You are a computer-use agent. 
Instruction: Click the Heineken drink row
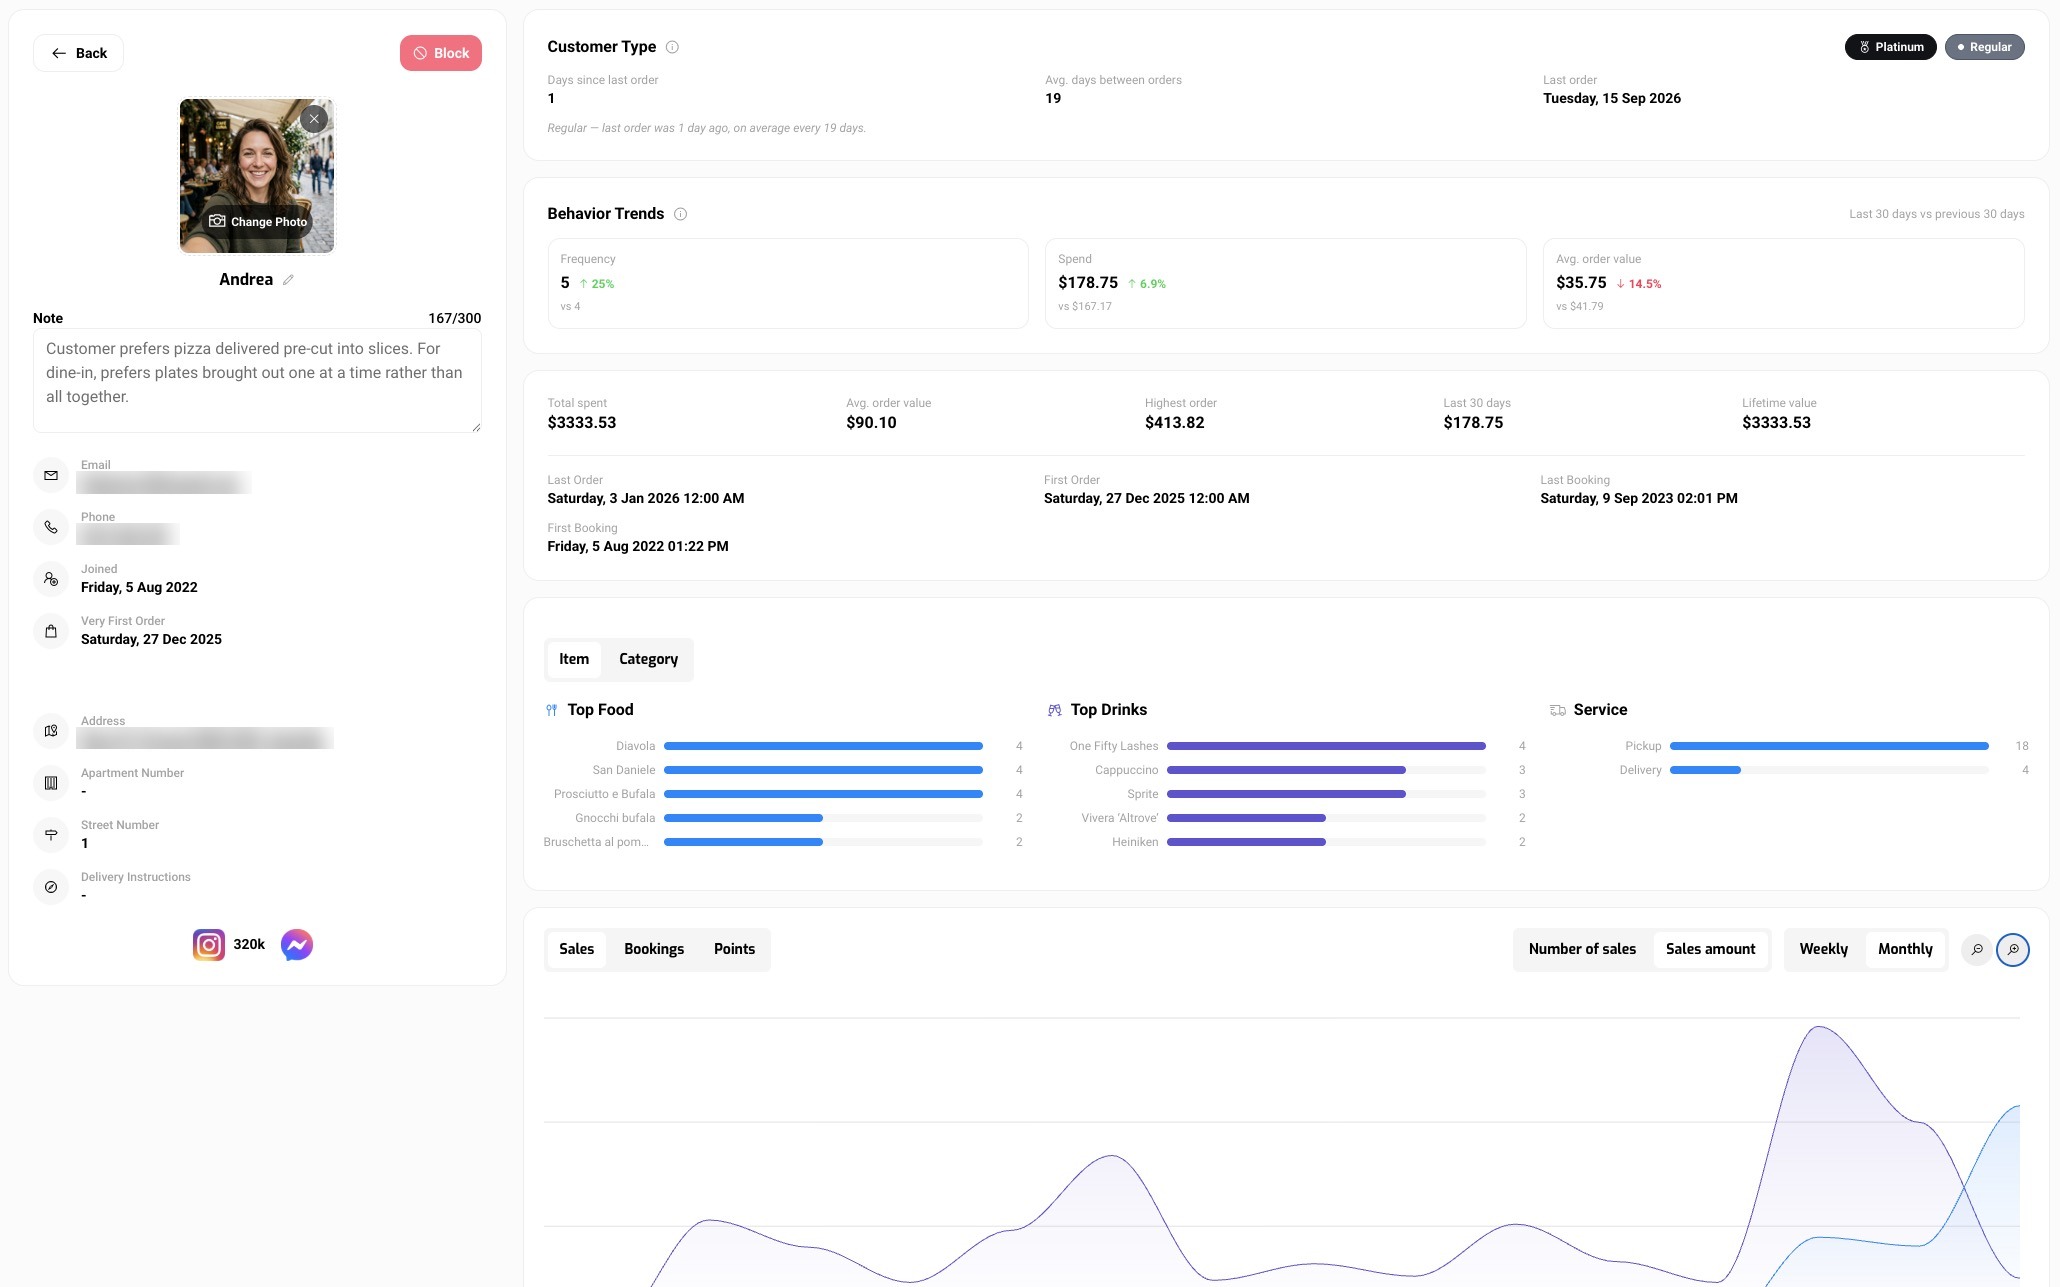pyautogui.click(x=1287, y=842)
